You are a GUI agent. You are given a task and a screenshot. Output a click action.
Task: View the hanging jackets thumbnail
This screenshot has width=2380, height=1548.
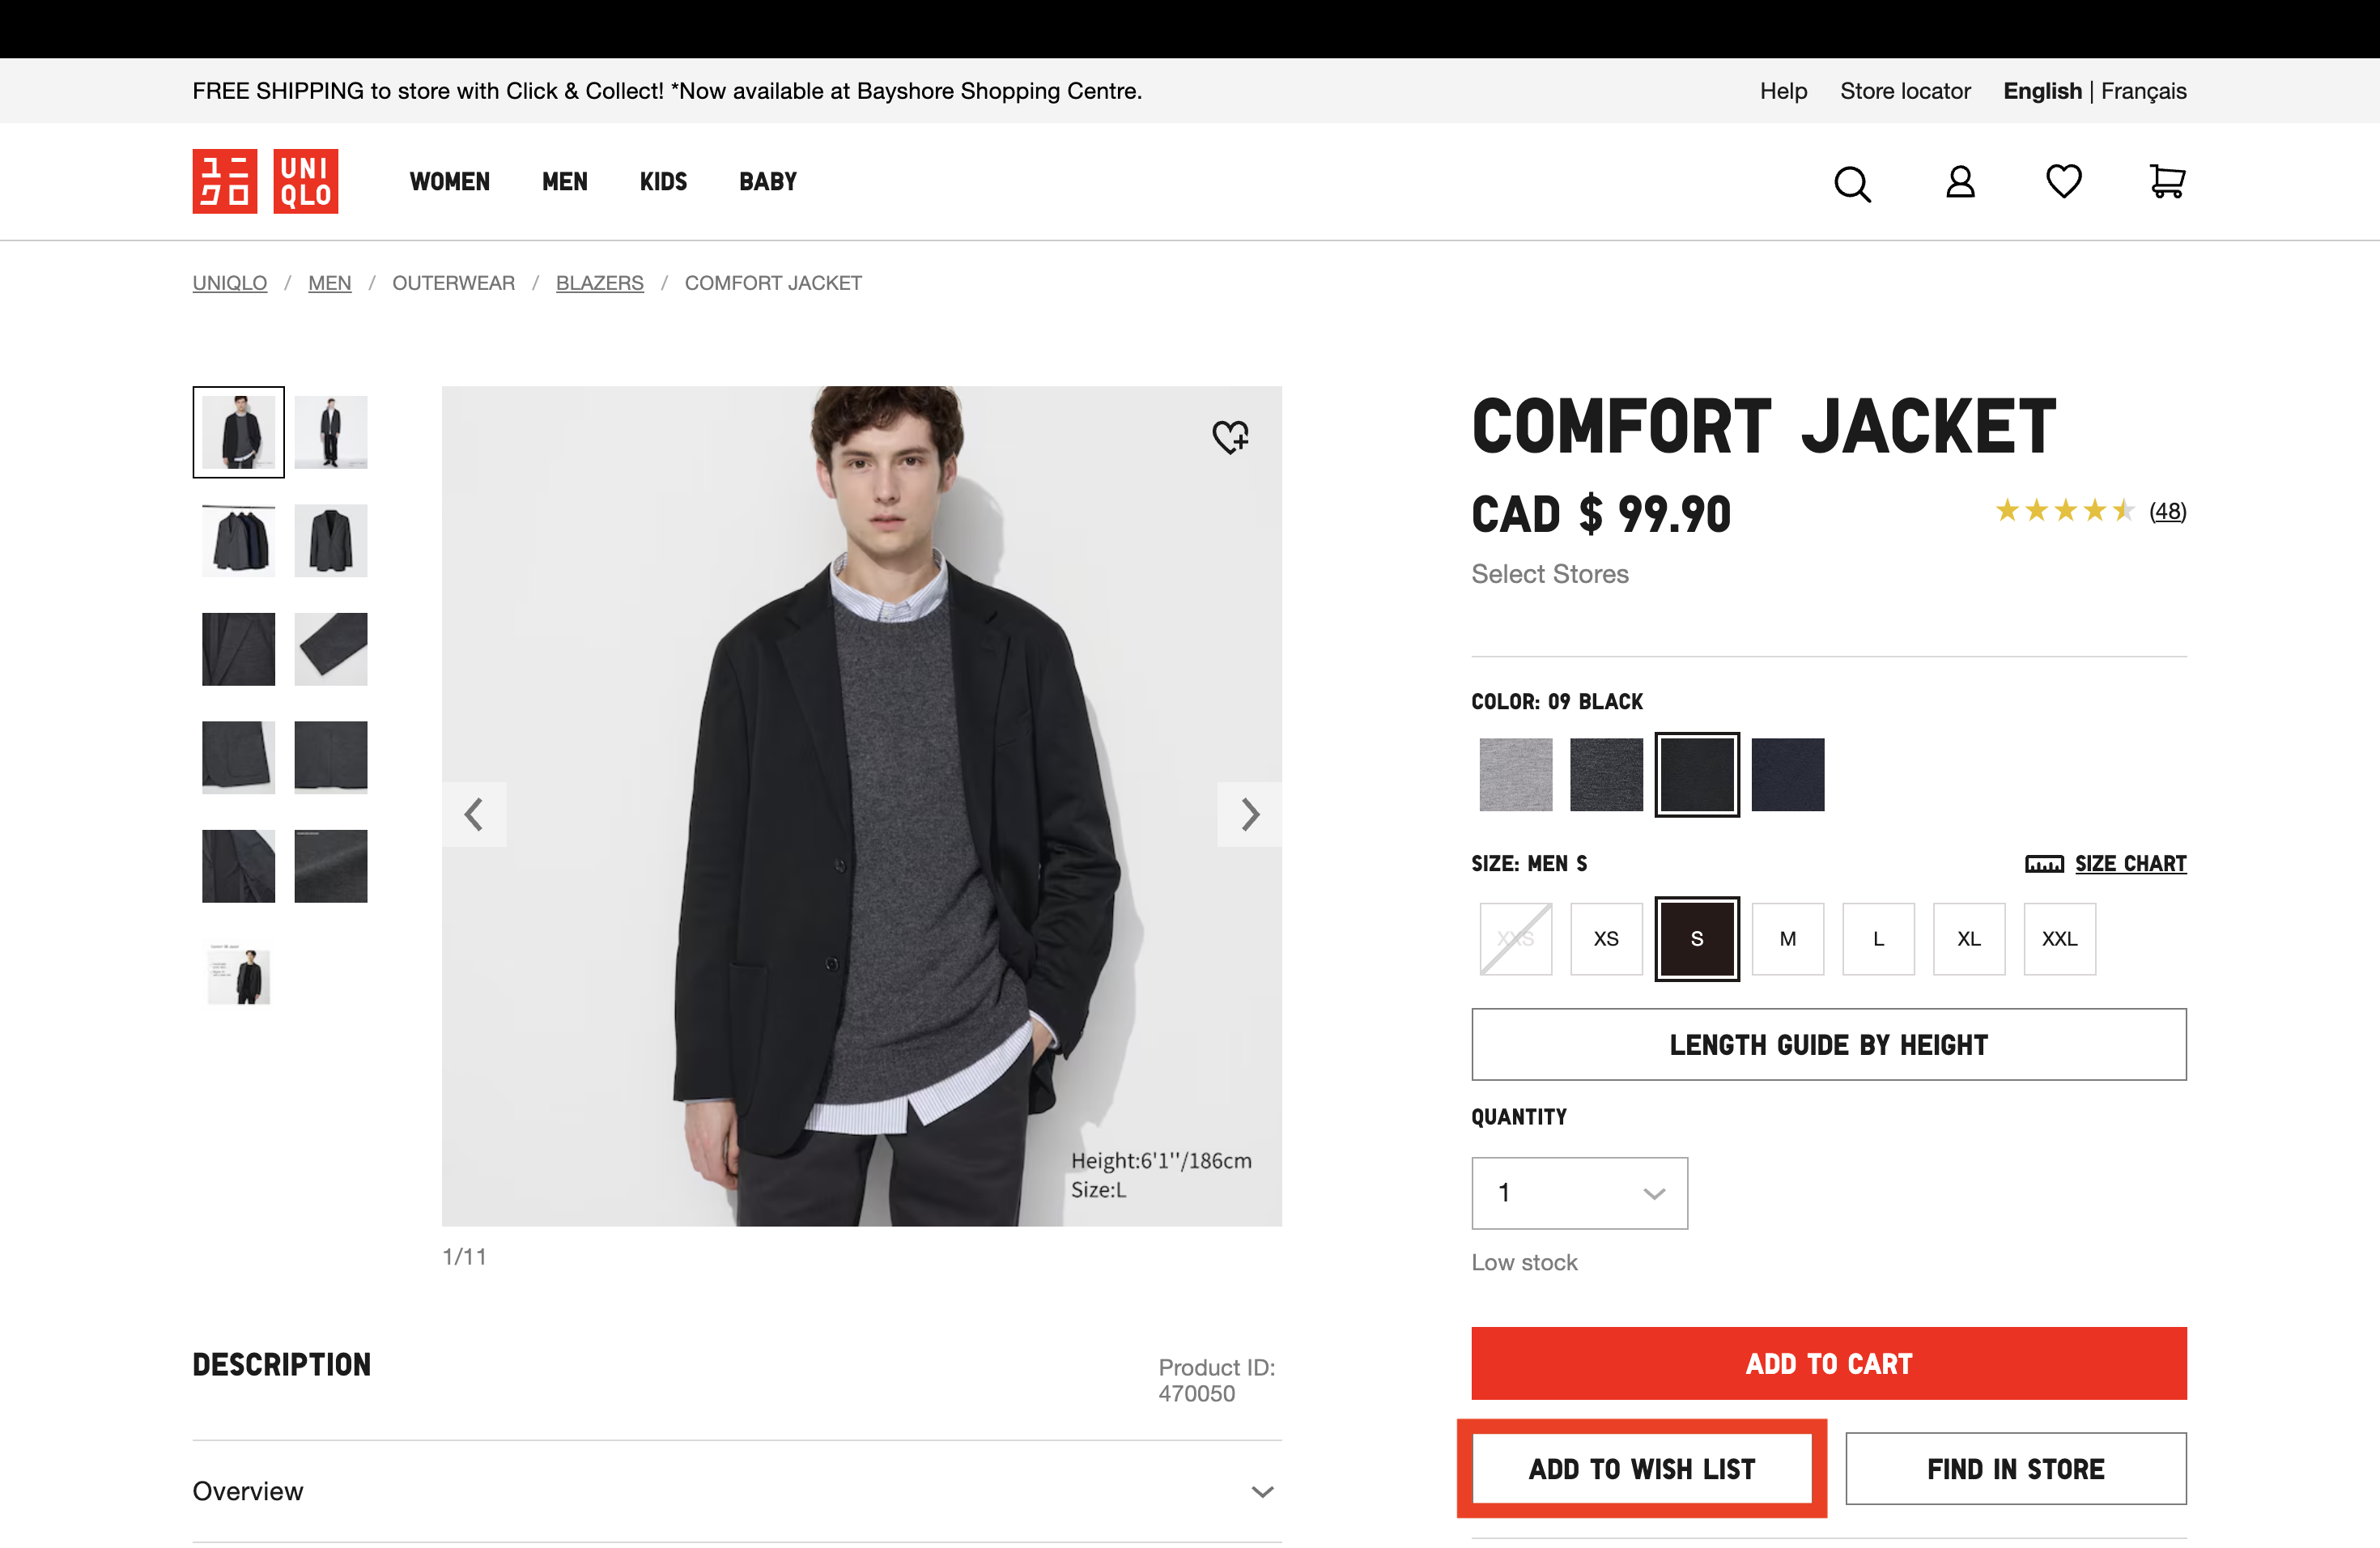(x=238, y=540)
